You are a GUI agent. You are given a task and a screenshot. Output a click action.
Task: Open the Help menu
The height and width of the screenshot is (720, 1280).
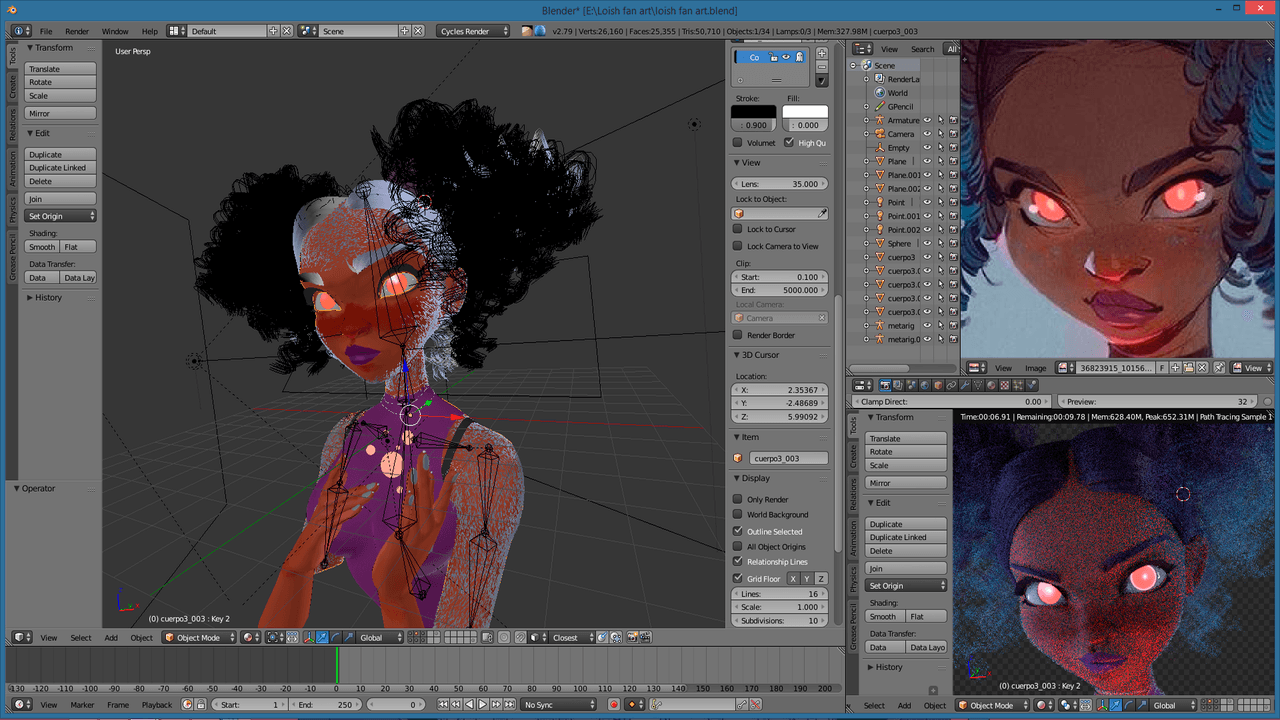click(x=150, y=31)
